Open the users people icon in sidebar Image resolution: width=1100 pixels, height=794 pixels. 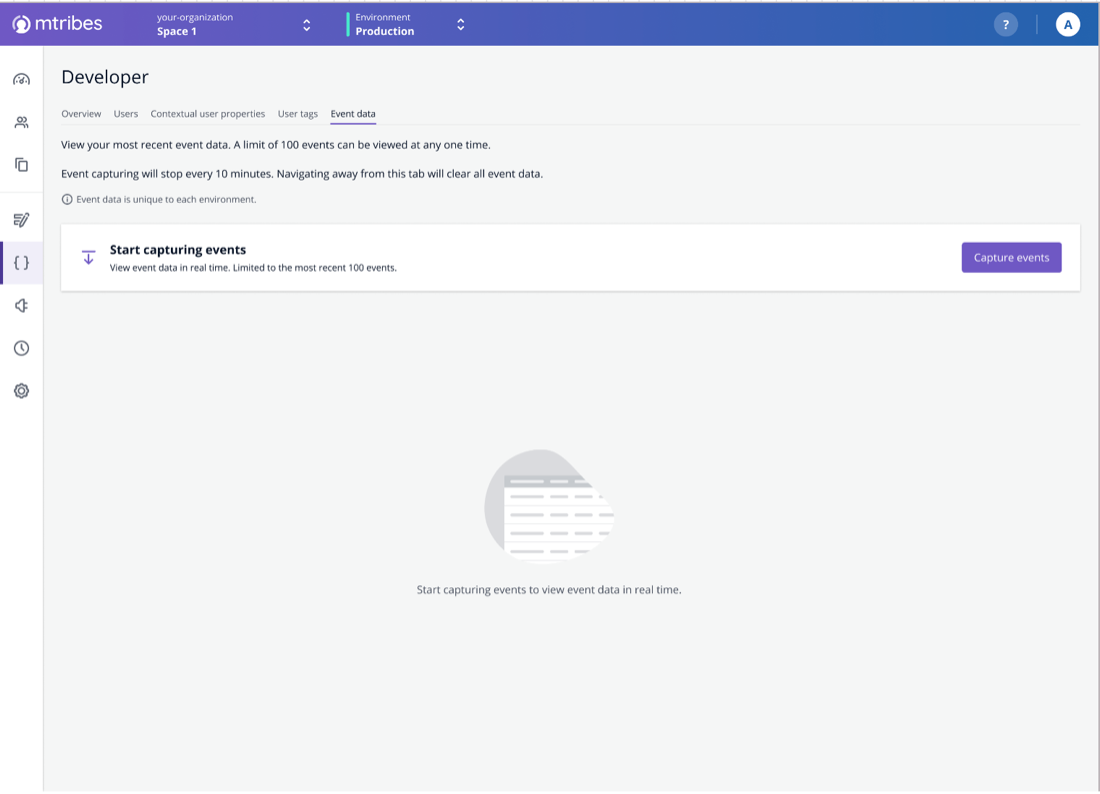(22, 122)
